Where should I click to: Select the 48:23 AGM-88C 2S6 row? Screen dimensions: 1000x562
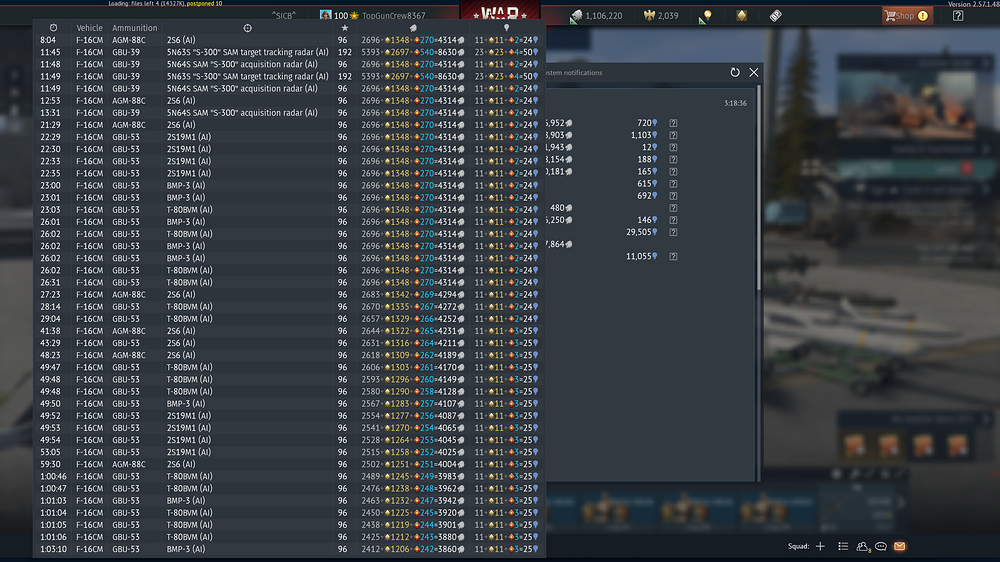click(x=290, y=355)
